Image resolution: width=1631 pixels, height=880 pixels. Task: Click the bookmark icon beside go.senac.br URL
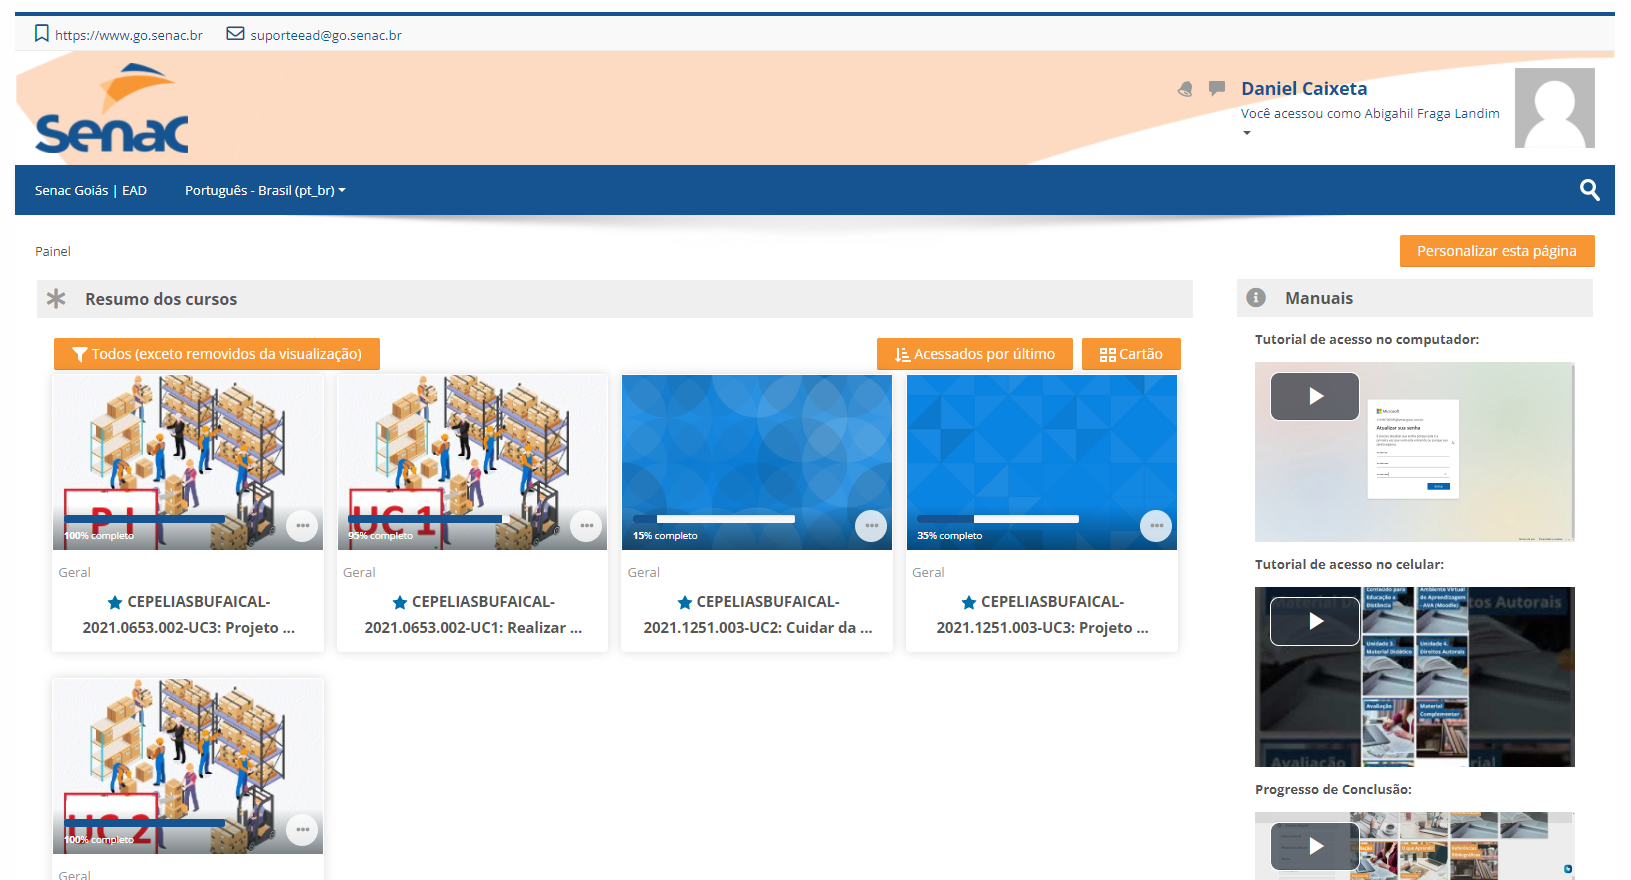coord(41,34)
